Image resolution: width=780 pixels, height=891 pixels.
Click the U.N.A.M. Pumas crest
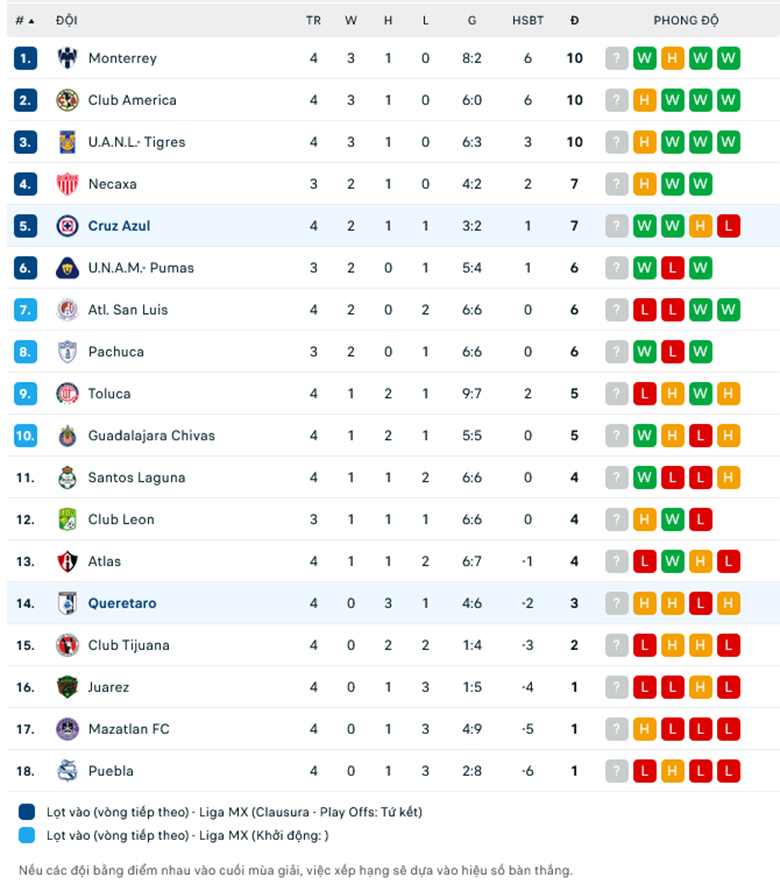(66, 268)
